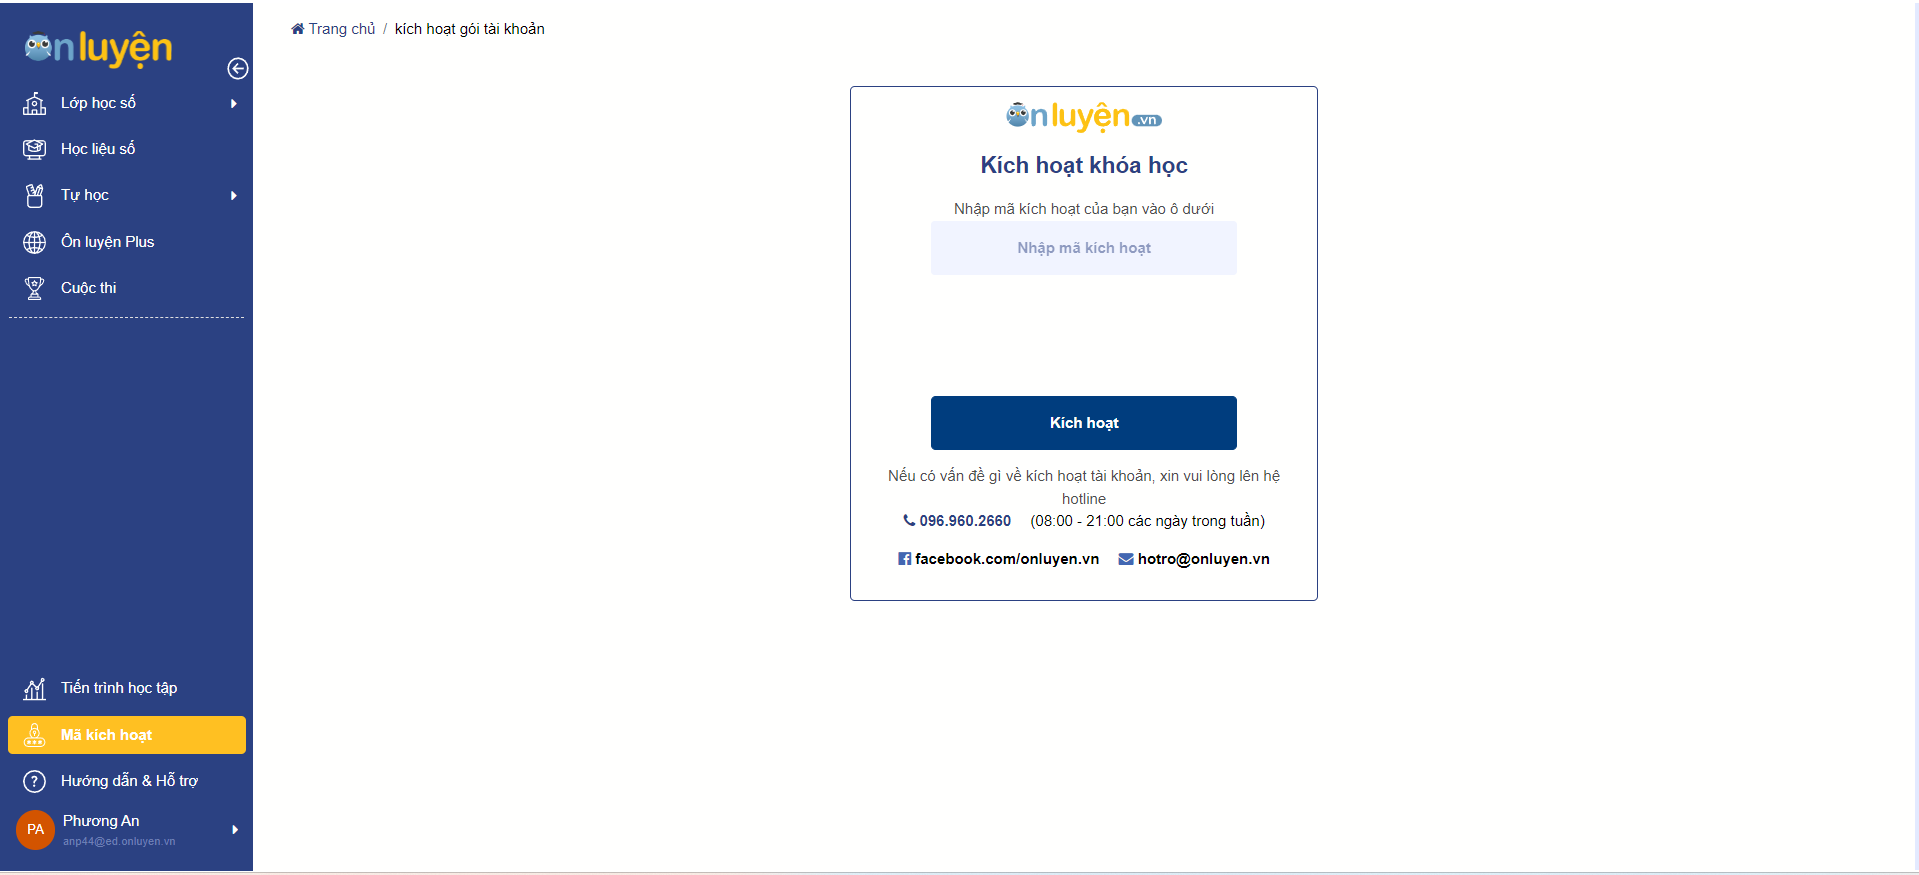Focus the Nhập mã kích hoạt input field
The height and width of the screenshot is (875, 1919).
point(1083,248)
